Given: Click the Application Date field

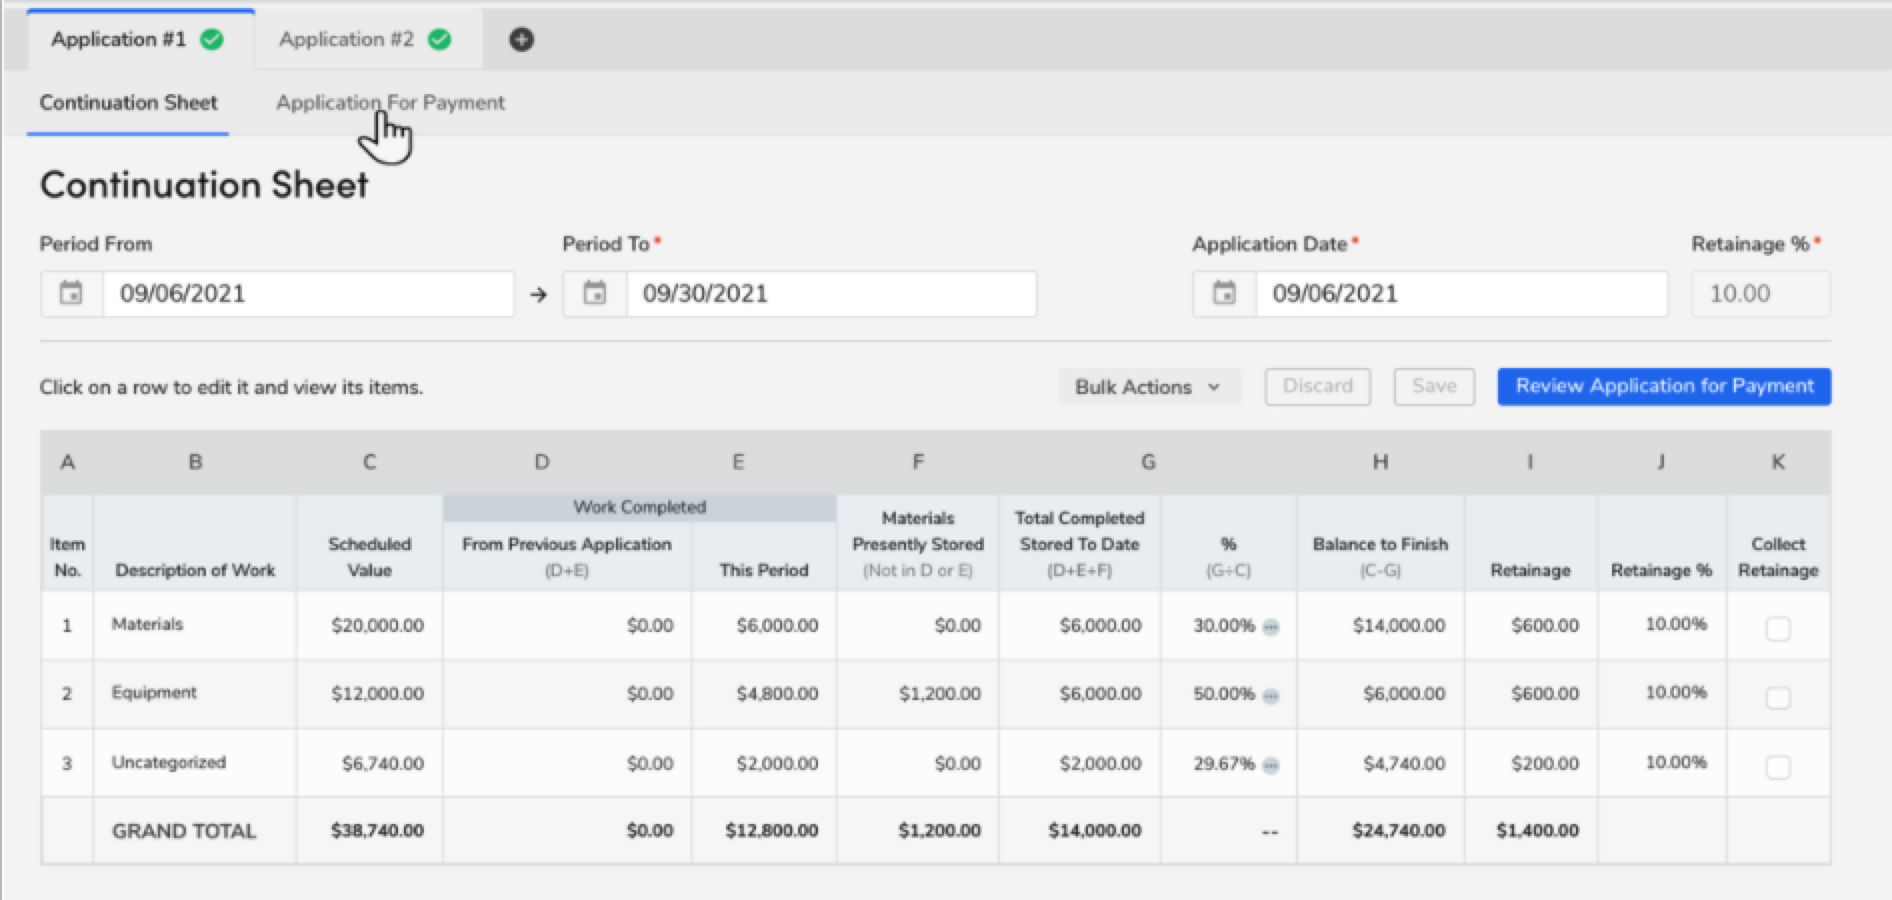Looking at the screenshot, I should click(x=1461, y=293).
